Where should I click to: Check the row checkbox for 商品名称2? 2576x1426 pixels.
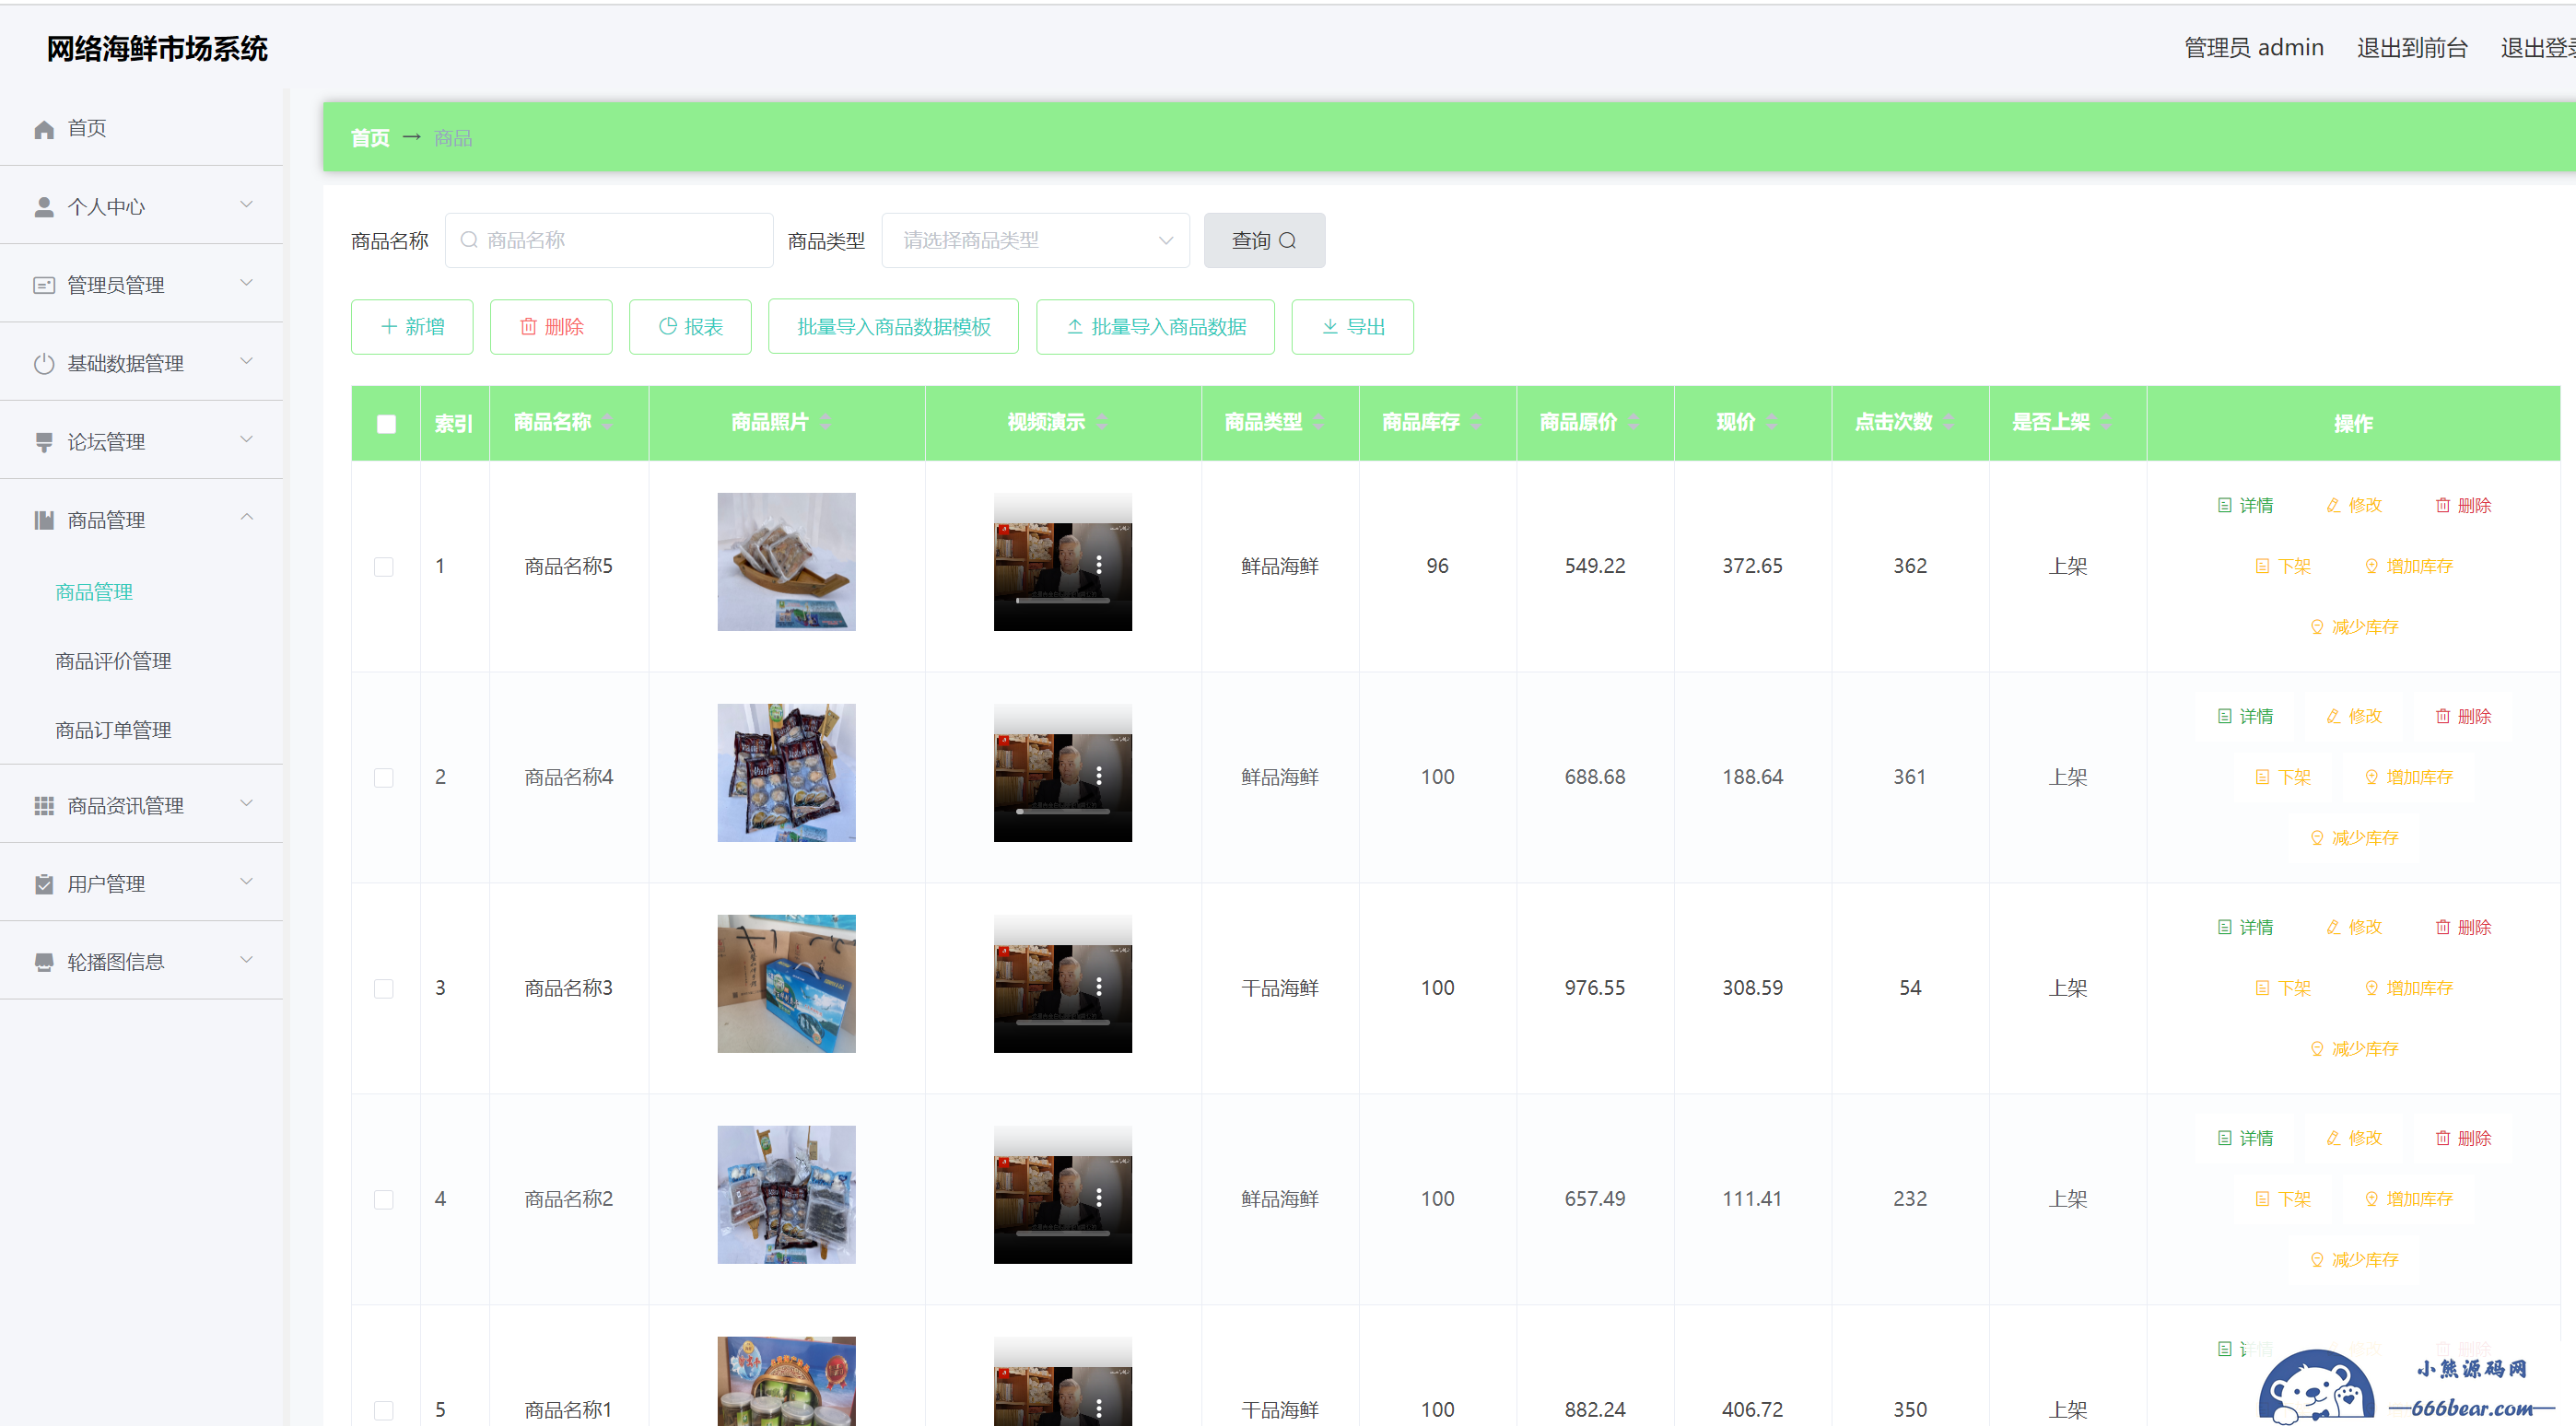[x=384, y=1200]
